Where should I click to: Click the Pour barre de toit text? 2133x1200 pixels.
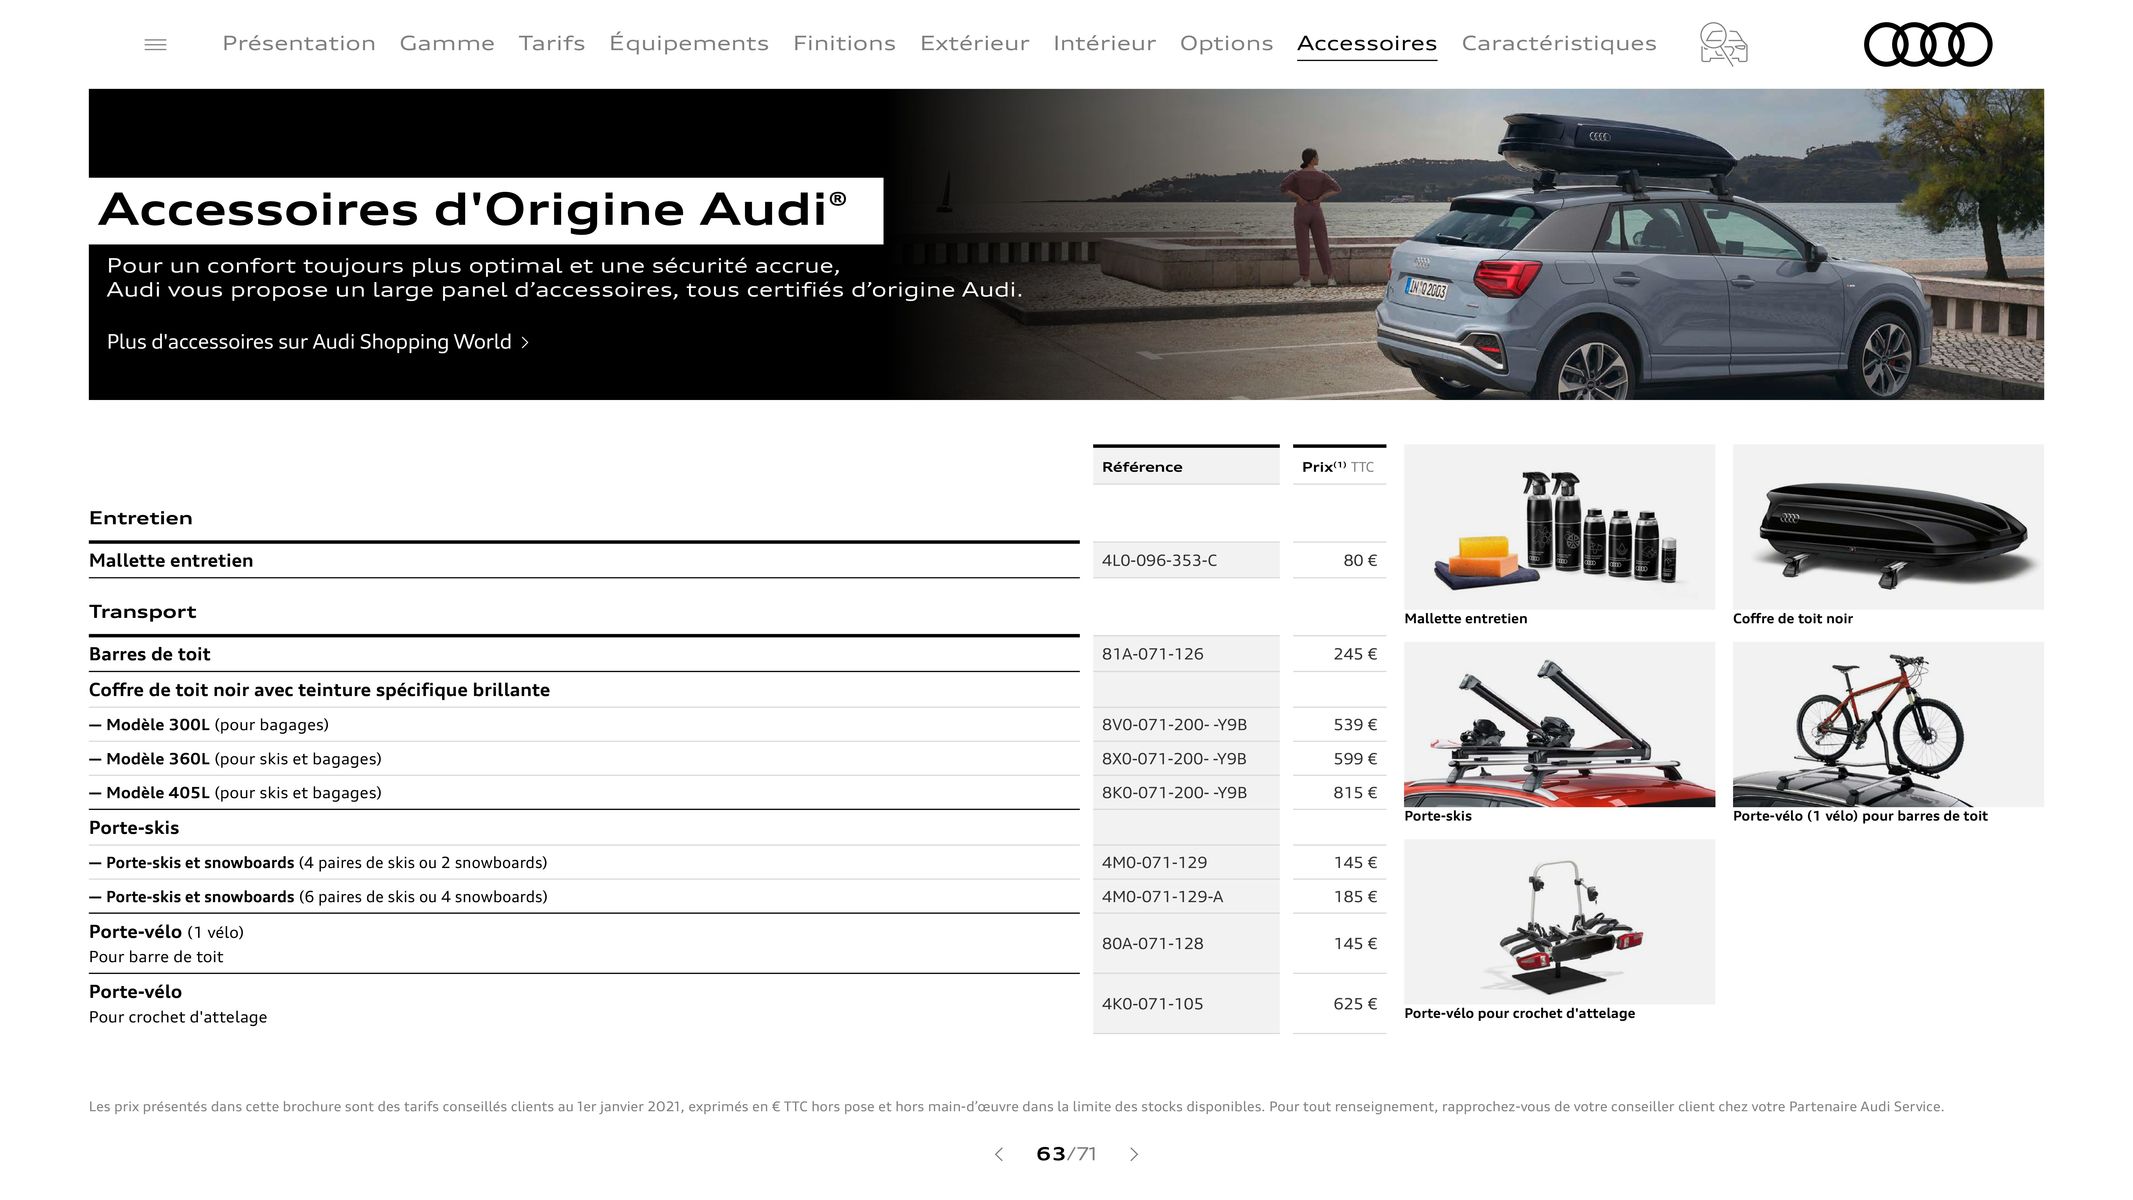point(156,957)
